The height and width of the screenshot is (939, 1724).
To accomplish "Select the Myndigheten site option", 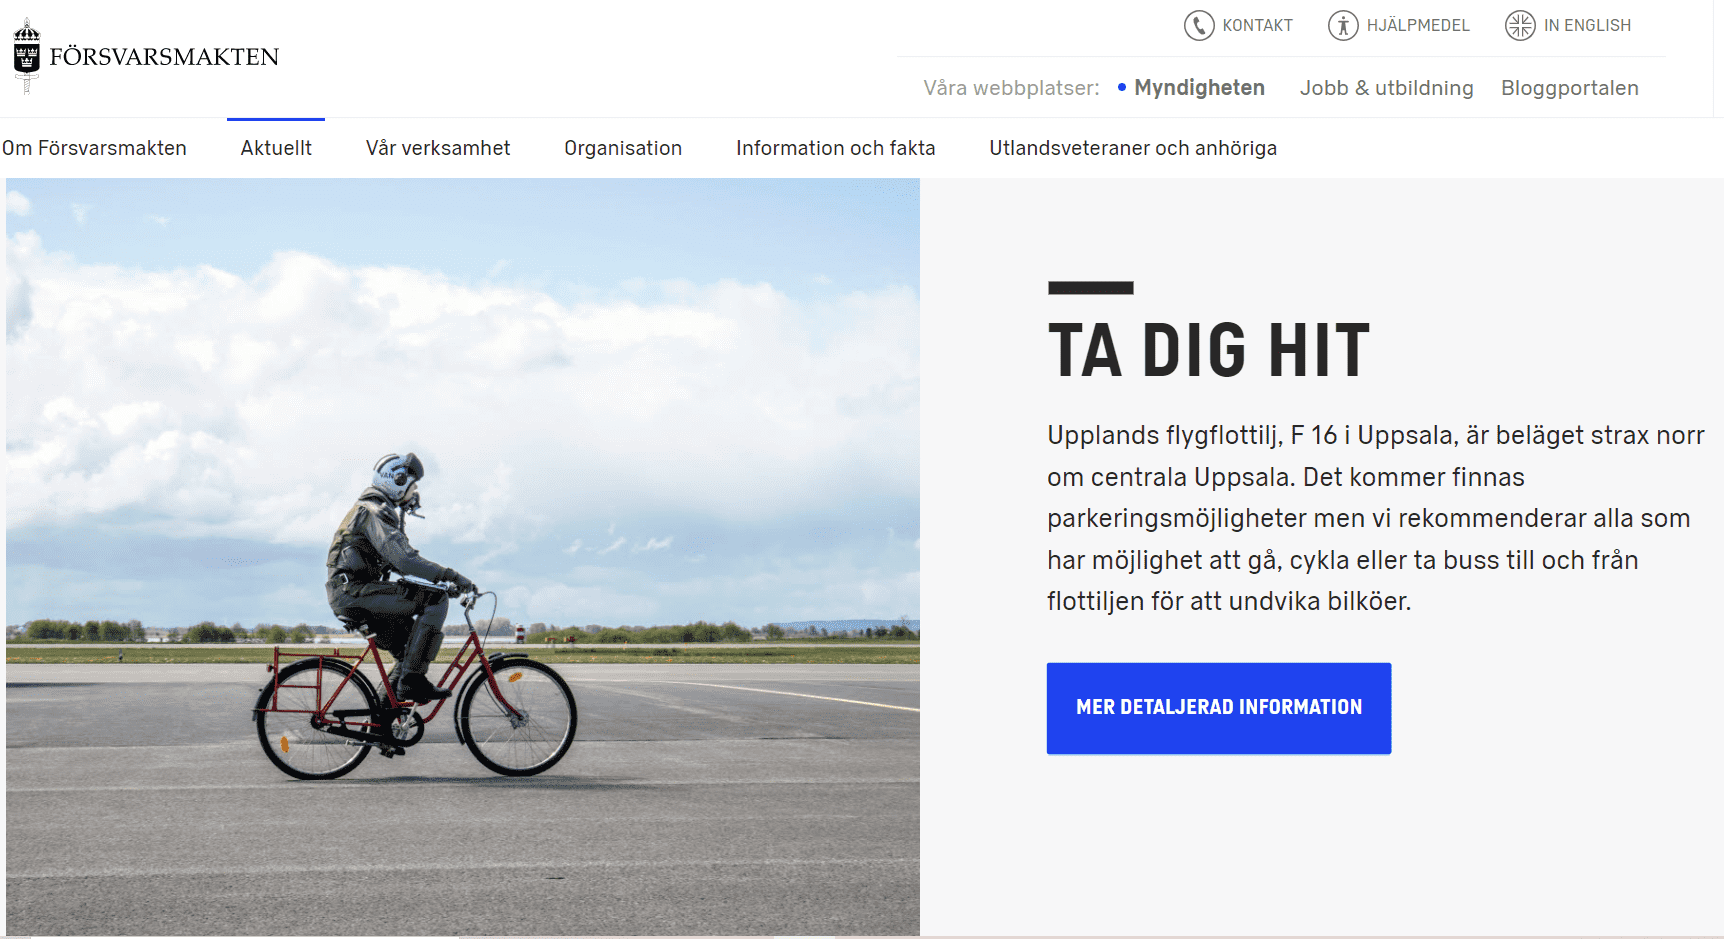I will coord(1199,88).
